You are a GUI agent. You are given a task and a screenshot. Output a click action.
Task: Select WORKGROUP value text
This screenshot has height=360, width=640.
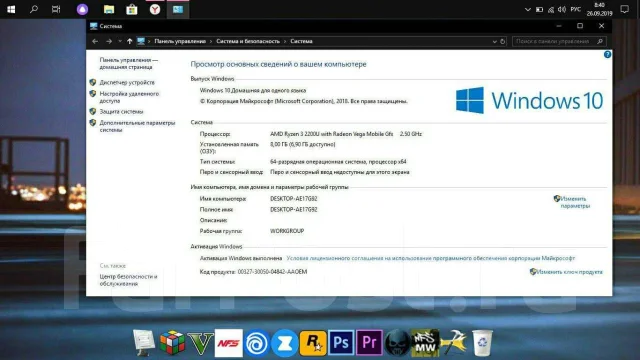[287, 231]
